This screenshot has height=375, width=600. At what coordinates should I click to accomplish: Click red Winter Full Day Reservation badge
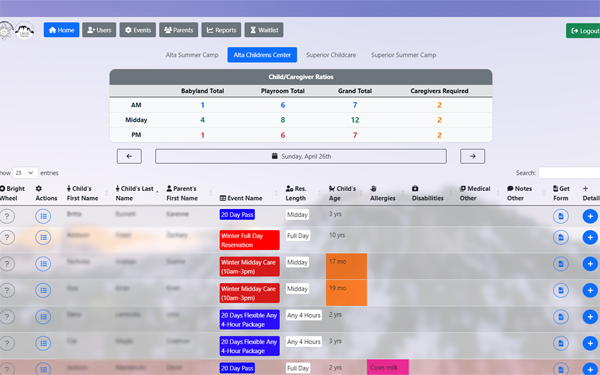tap(249, 240)
